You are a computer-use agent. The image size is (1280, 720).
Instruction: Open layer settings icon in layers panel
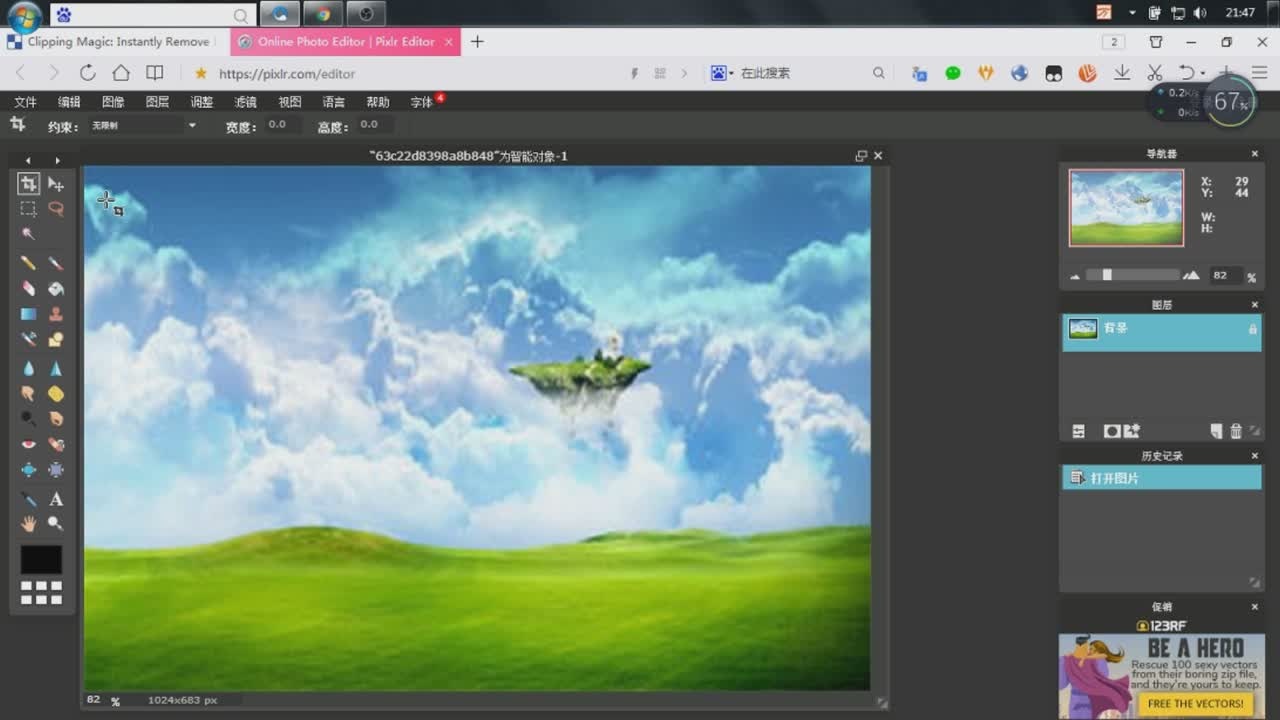(1078, 431)
